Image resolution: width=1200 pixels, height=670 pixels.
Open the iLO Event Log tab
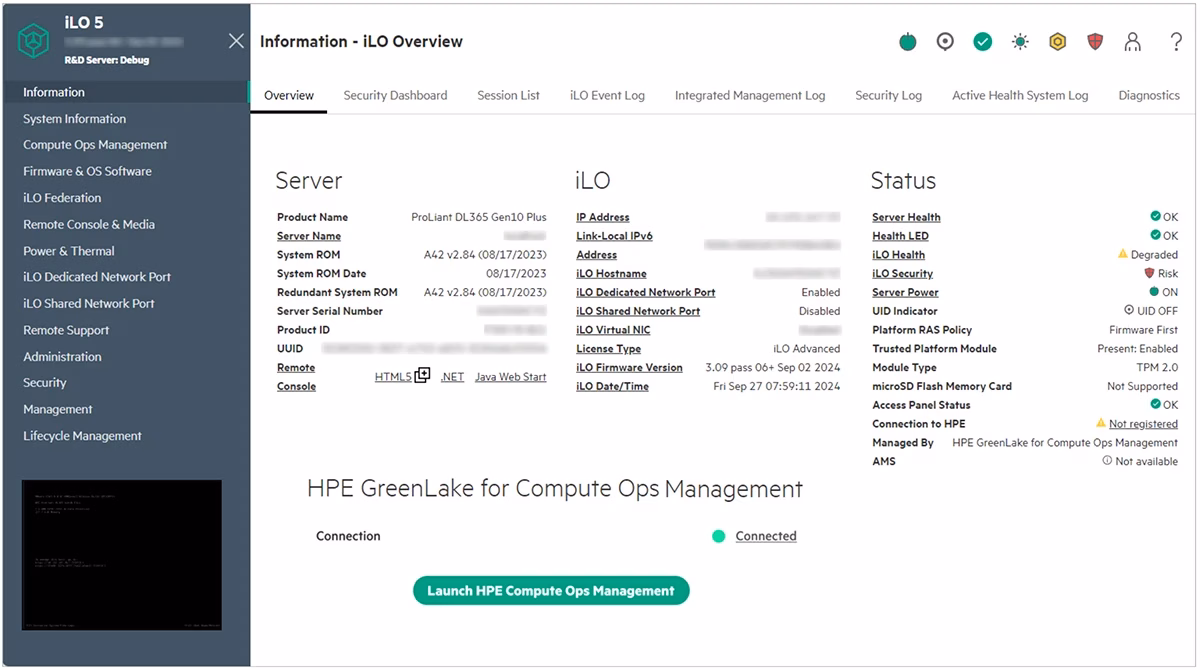coord(607,95)
